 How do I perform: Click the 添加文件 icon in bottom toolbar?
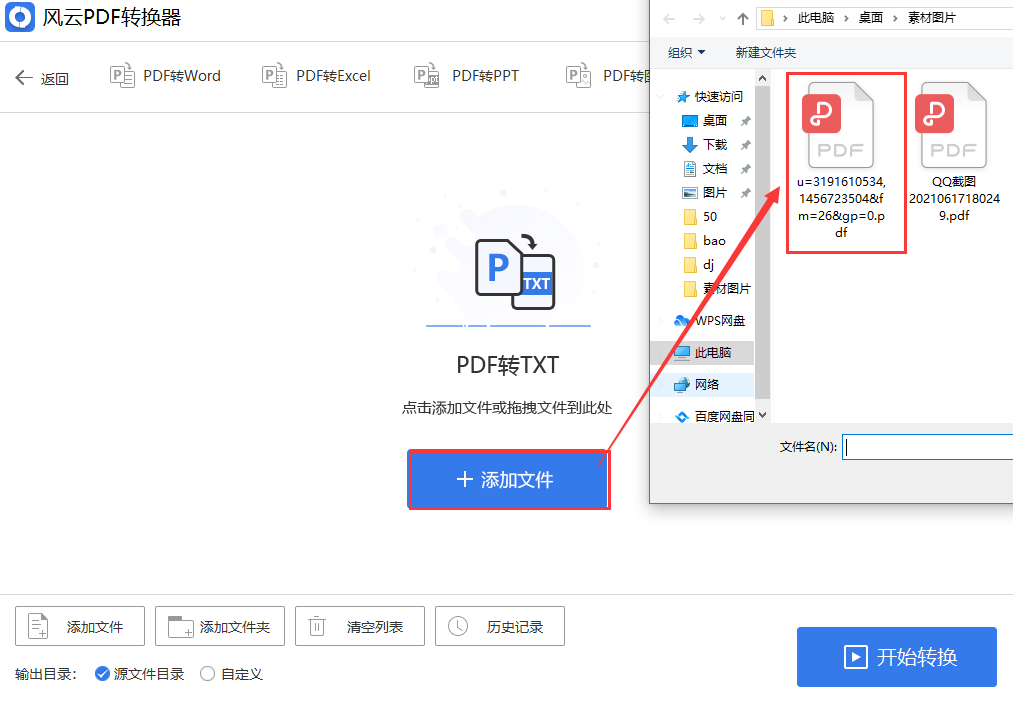pos(37,626)
